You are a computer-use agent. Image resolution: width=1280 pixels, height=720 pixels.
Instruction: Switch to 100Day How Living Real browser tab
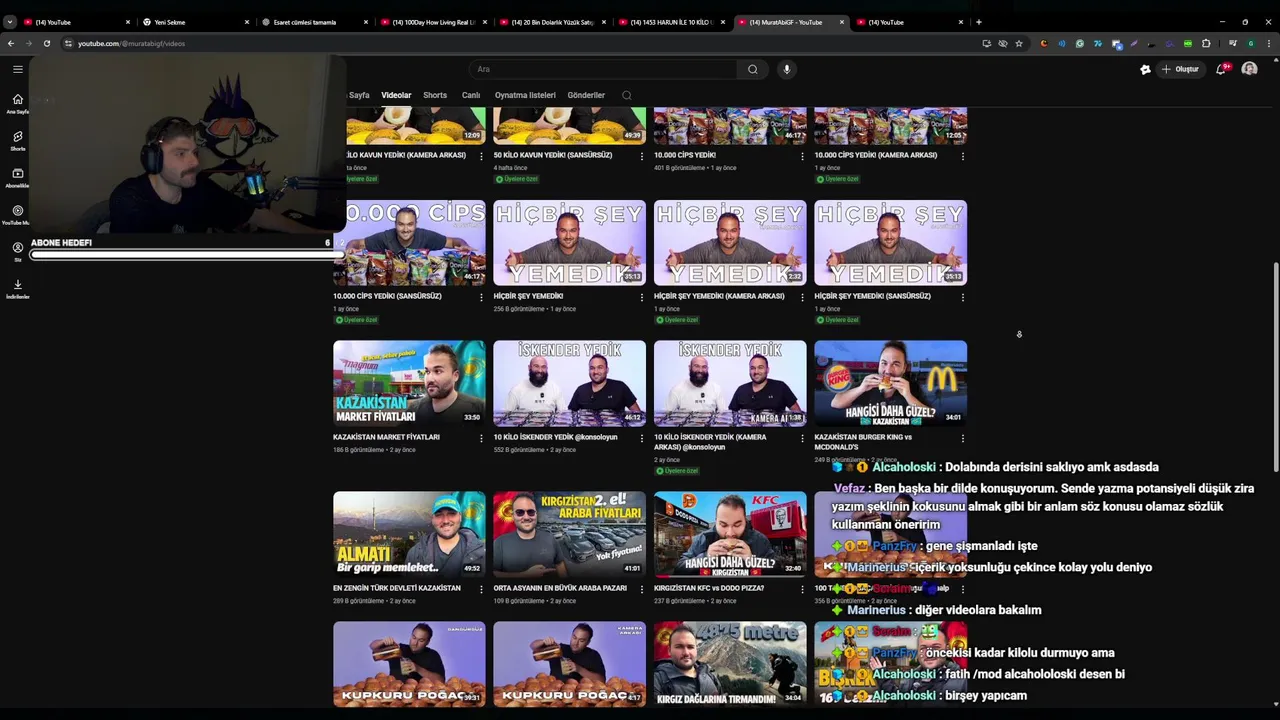coord(433,22)
